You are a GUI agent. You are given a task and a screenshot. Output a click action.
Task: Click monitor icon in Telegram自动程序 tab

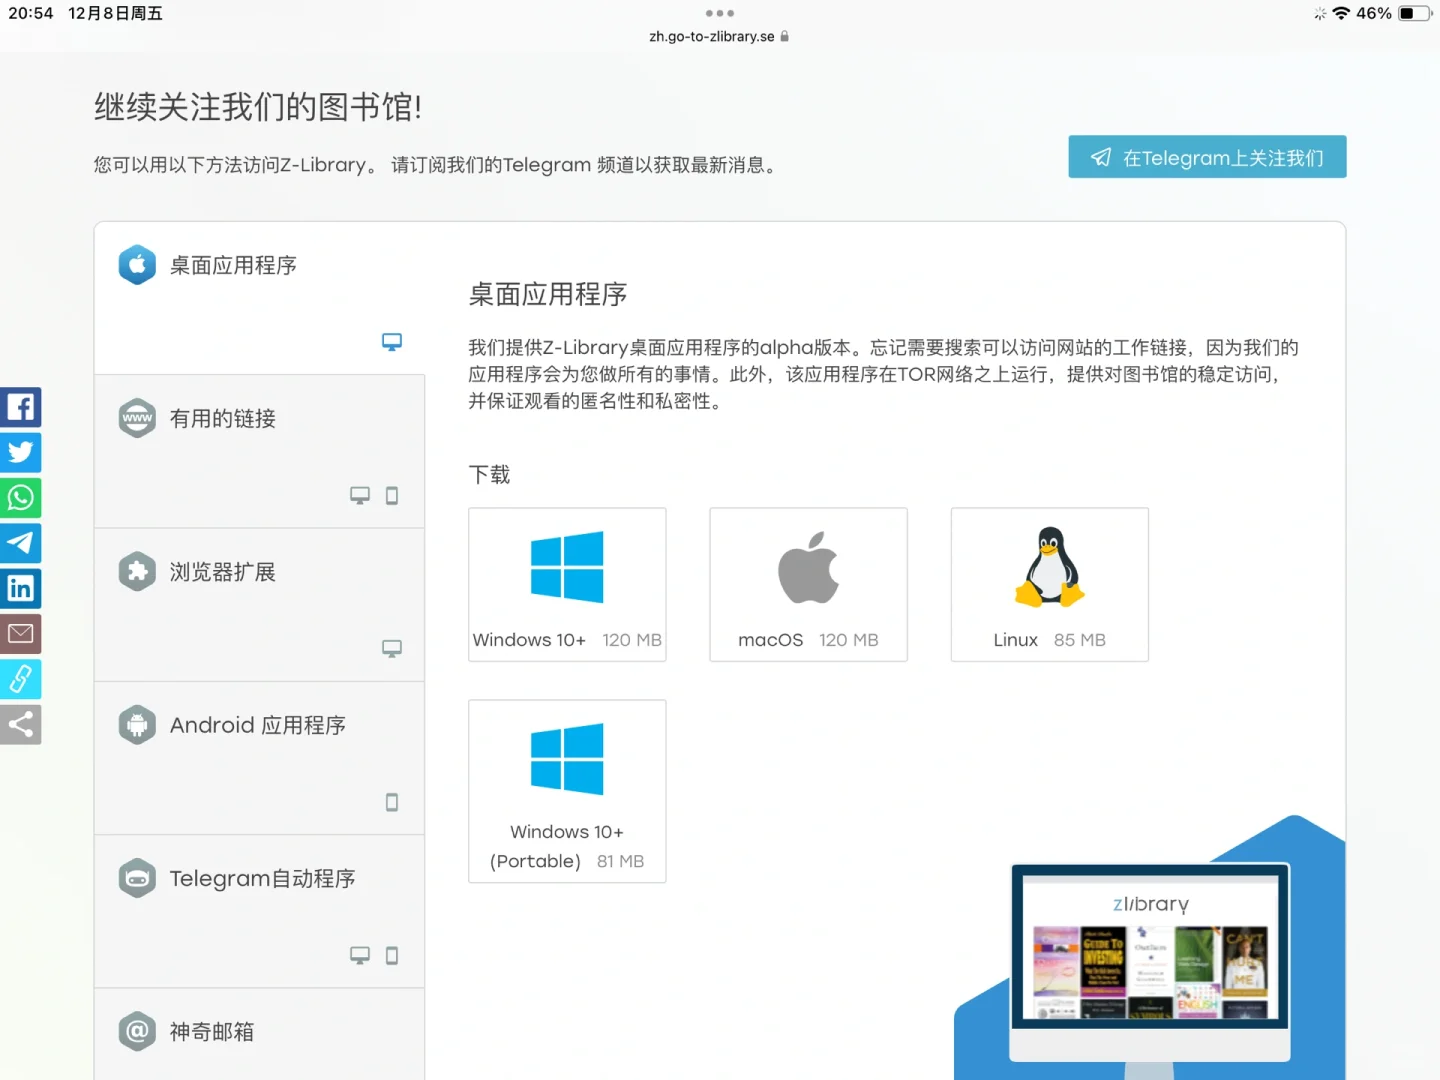coord(360,955)
